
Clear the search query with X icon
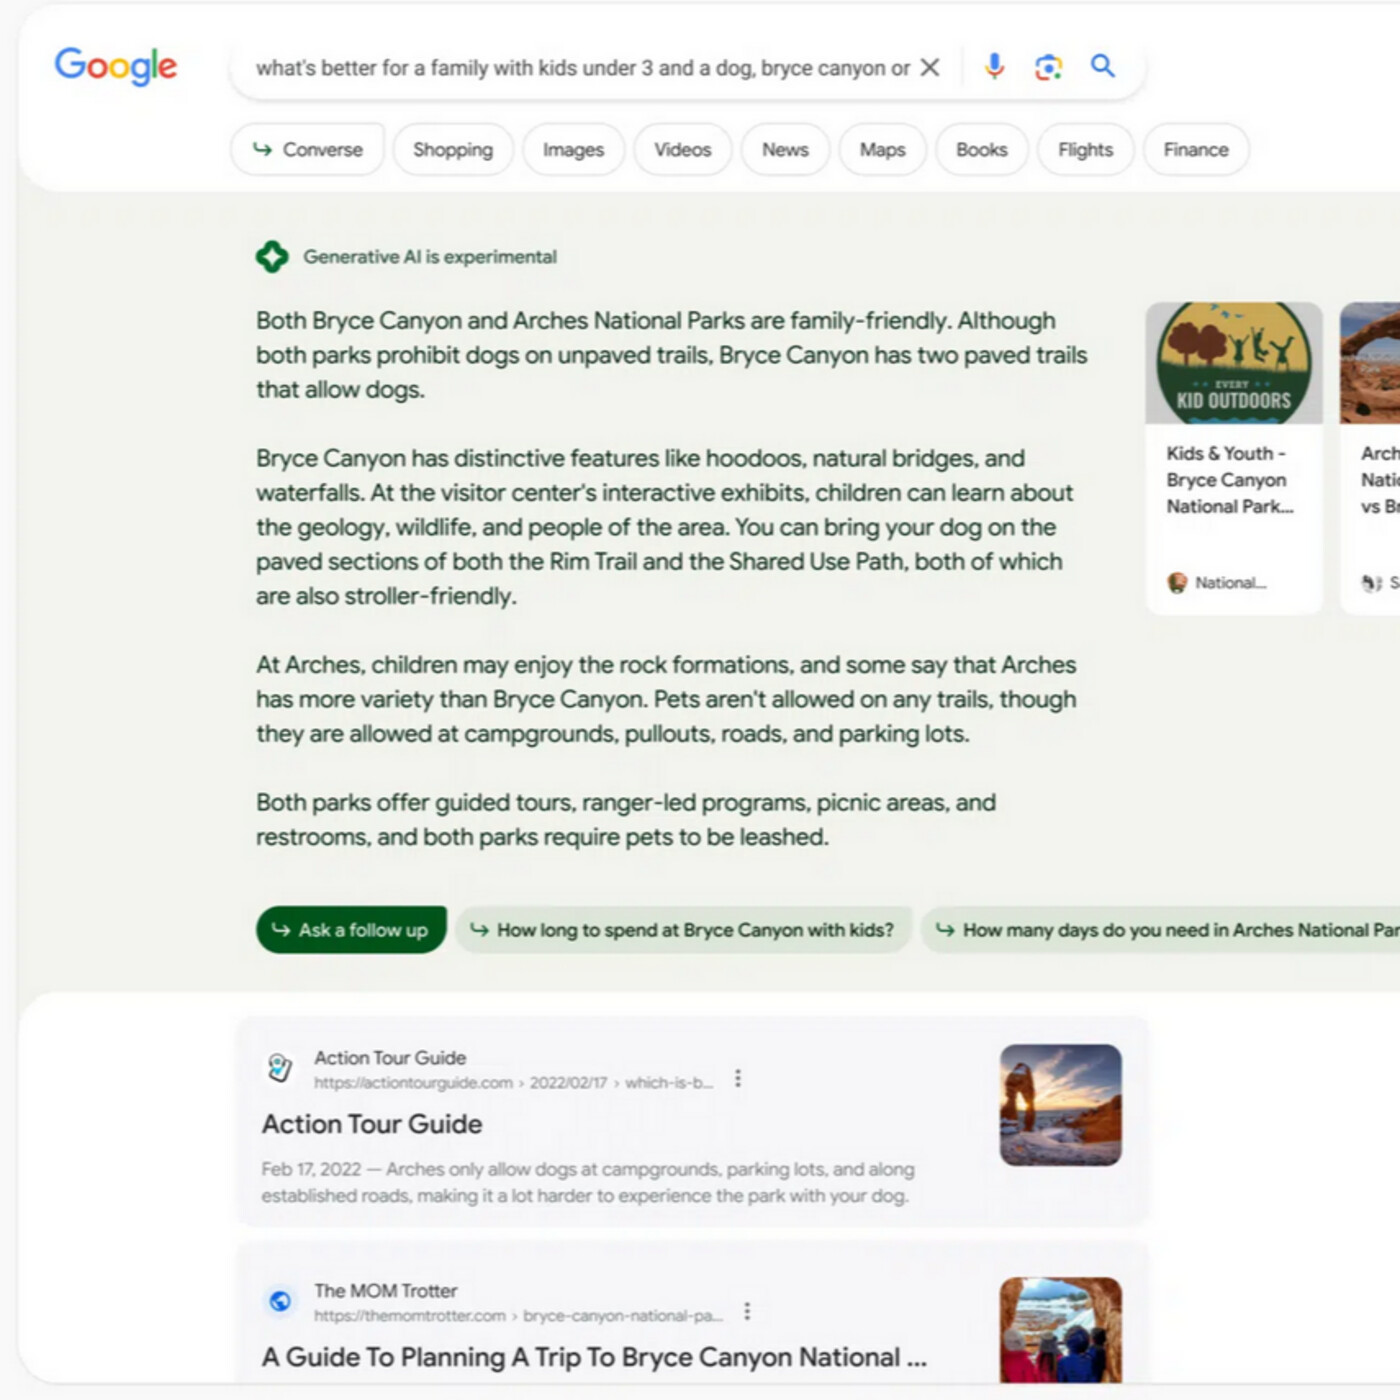click(x=929, y=67)
